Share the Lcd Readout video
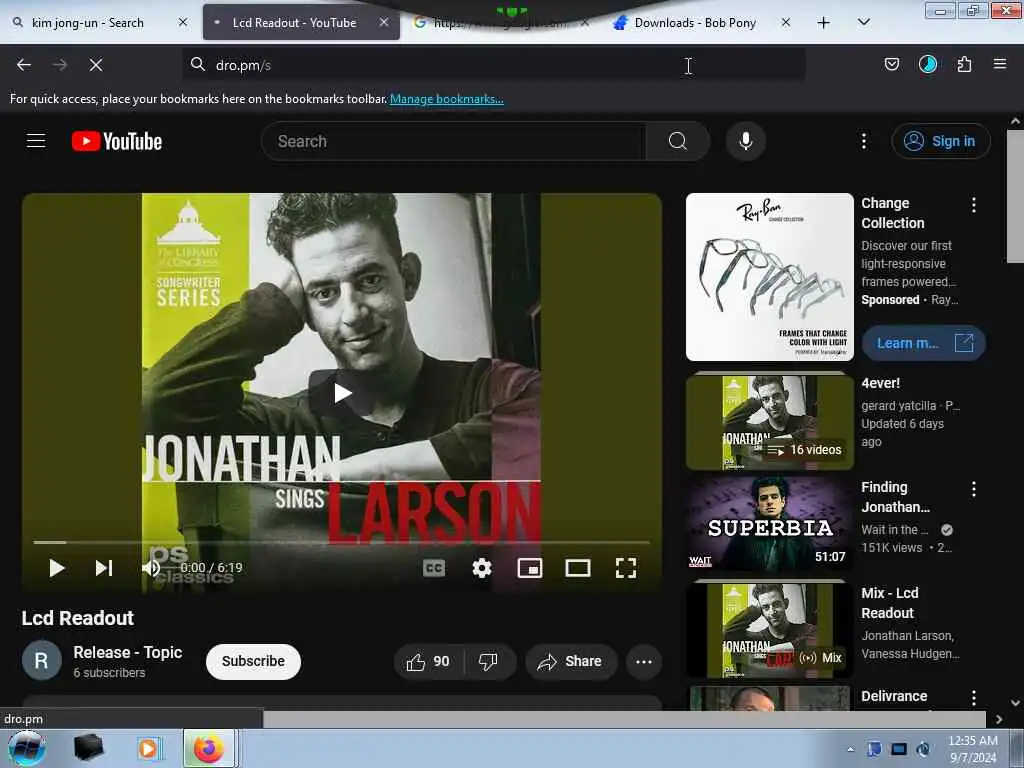Screen dimensions: 1024x768 [570, 662]
